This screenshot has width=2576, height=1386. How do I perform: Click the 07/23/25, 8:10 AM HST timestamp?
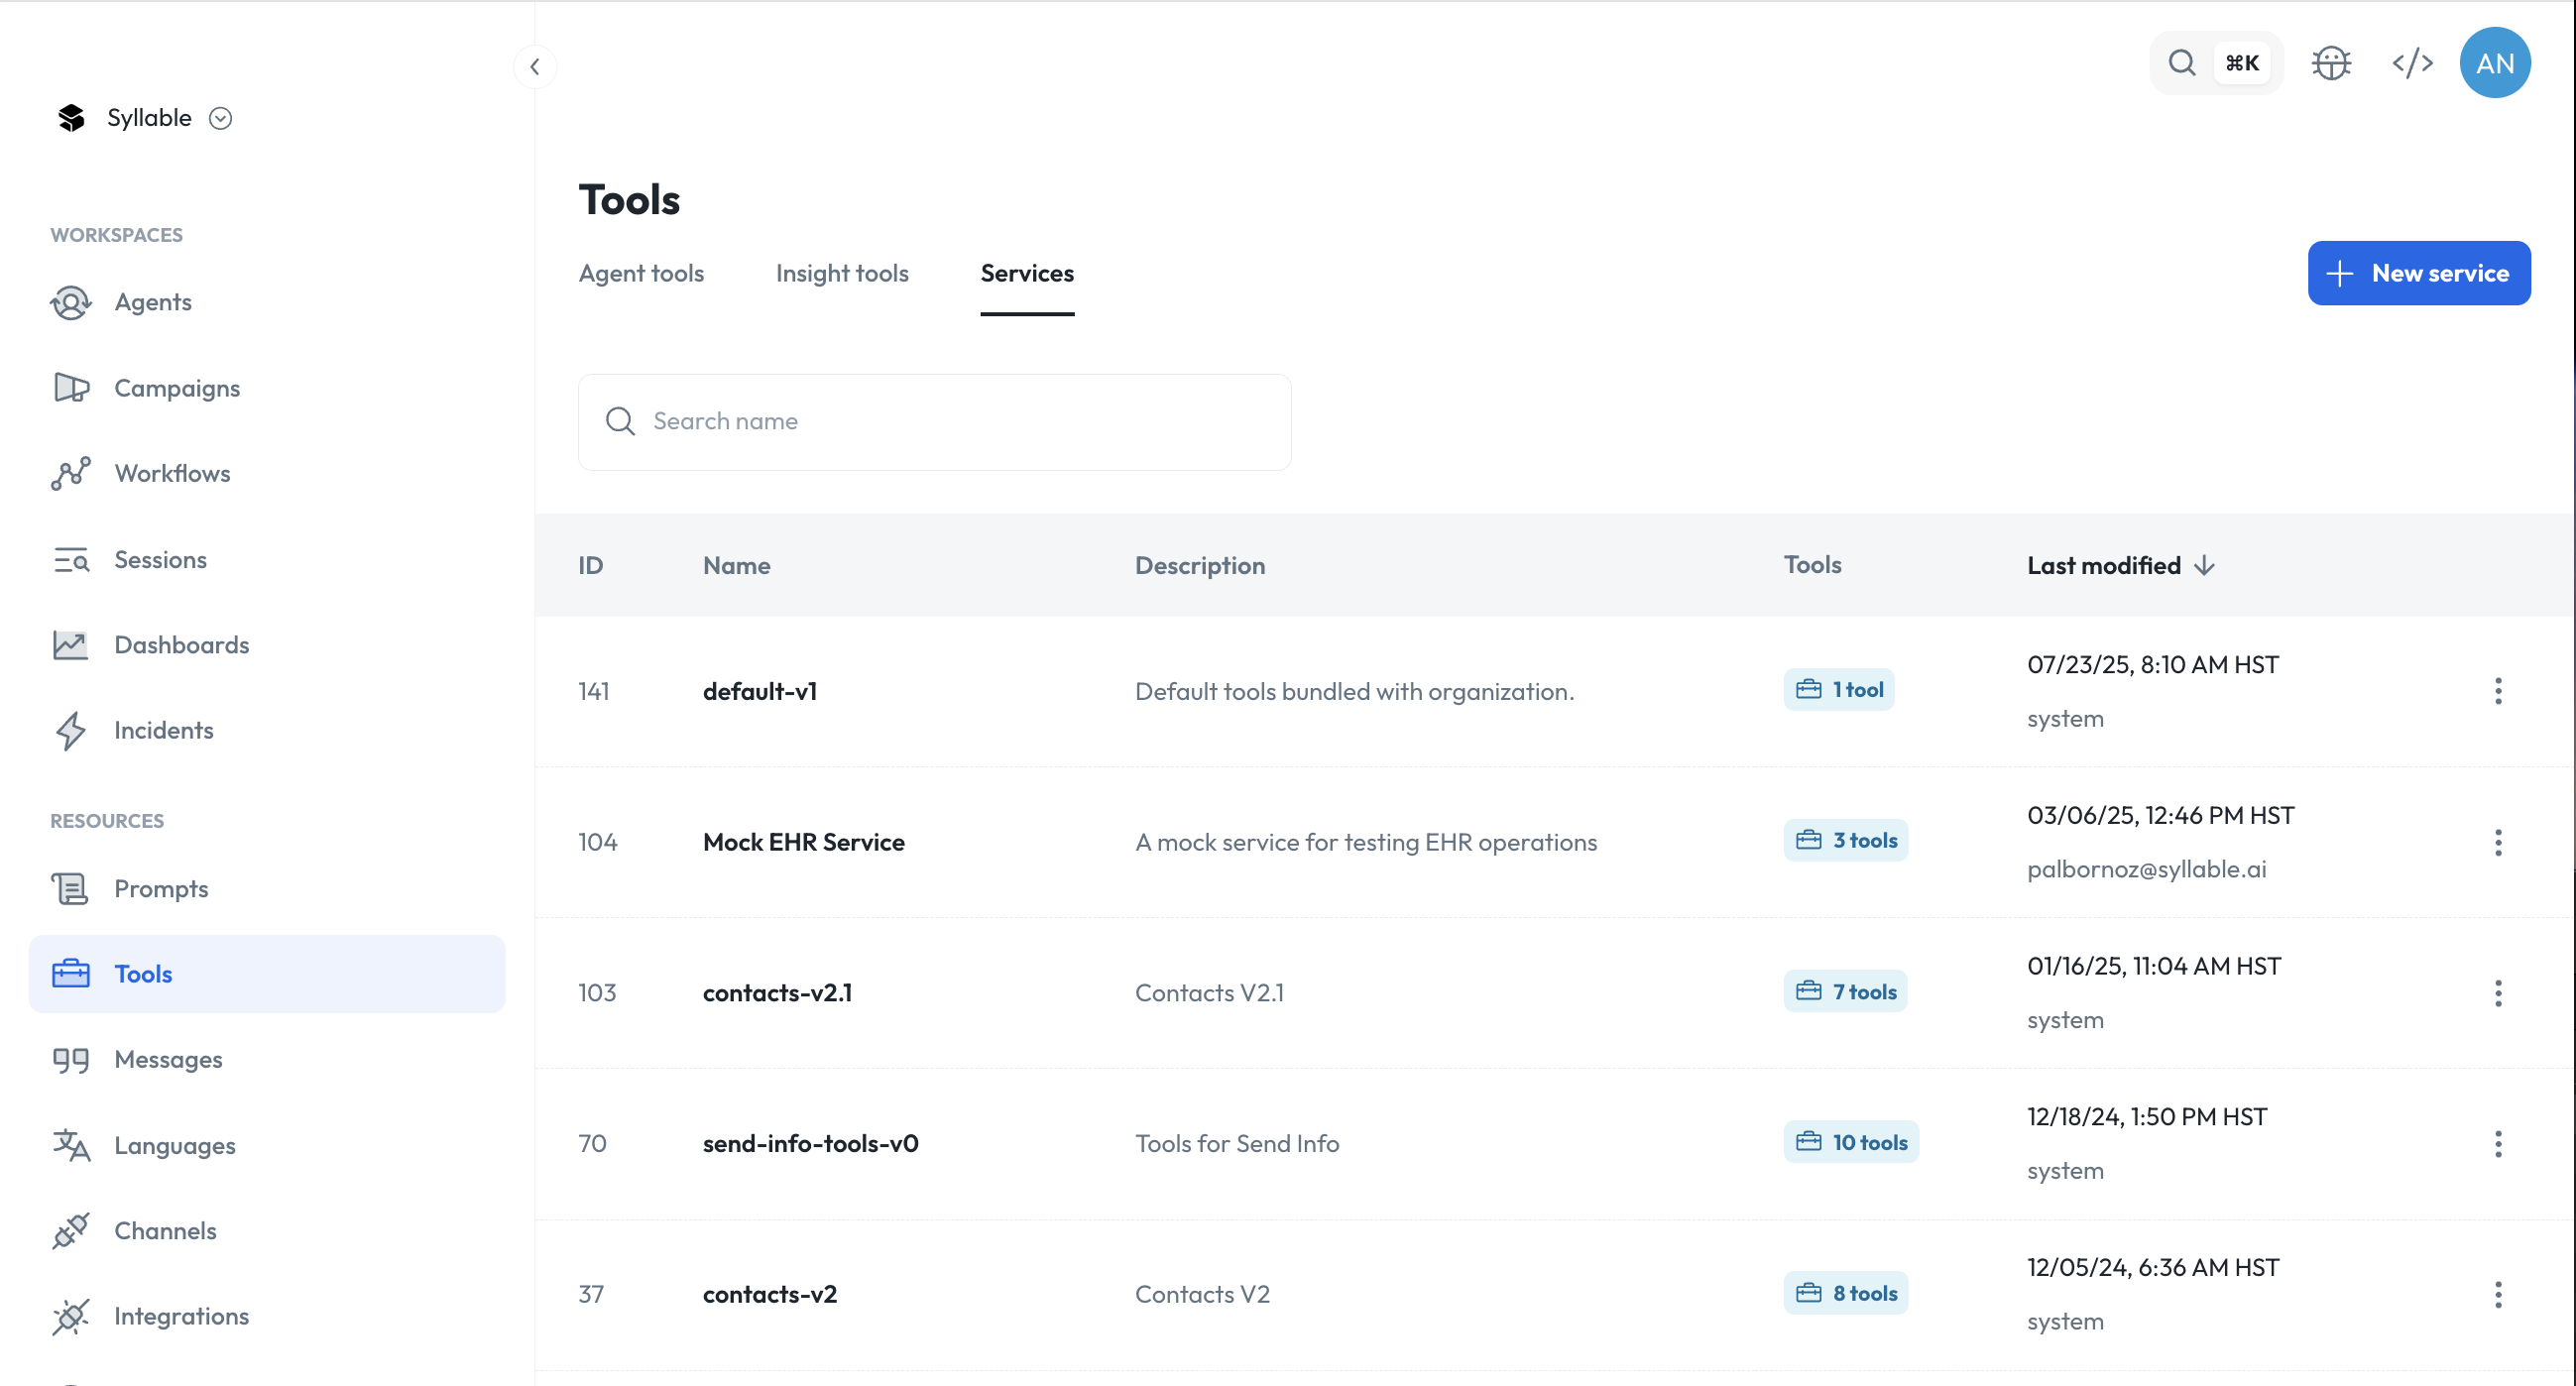pos(2152,665)
